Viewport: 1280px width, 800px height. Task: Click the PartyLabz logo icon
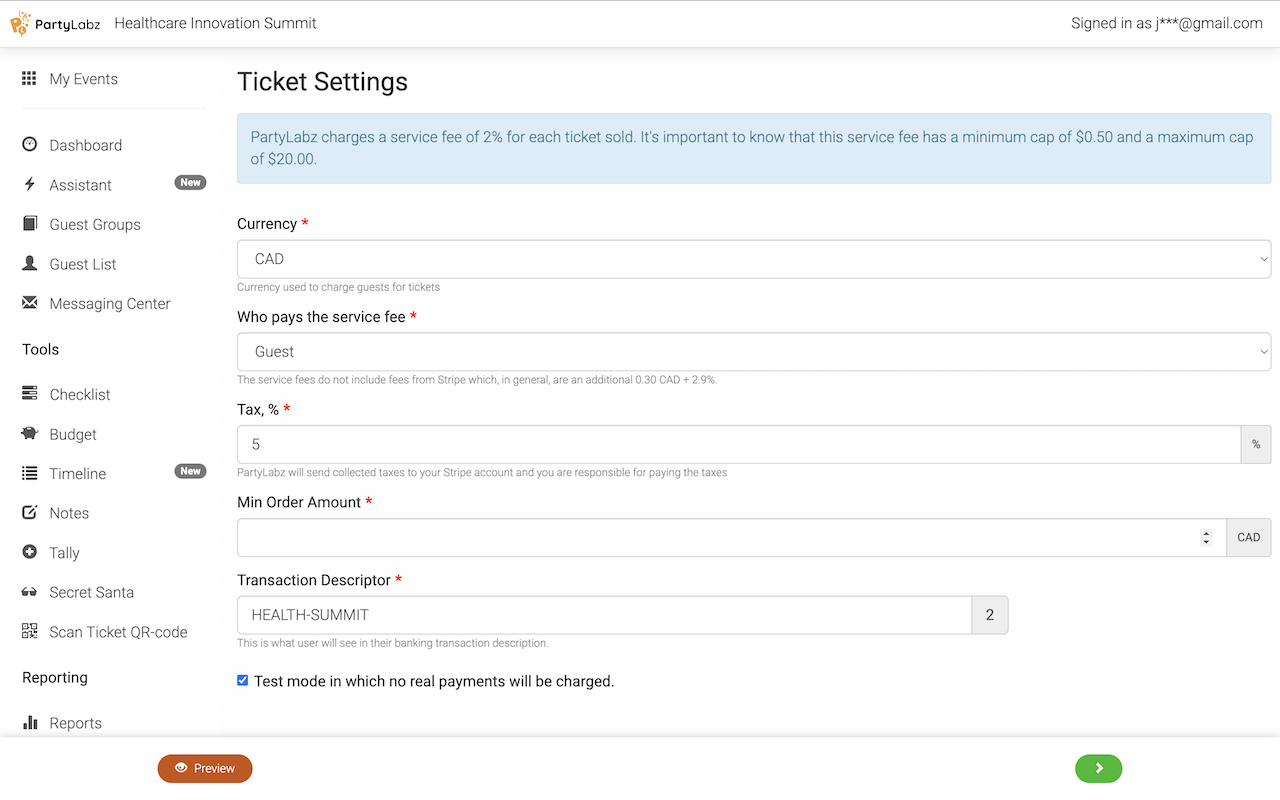click(x=20, y=23)
